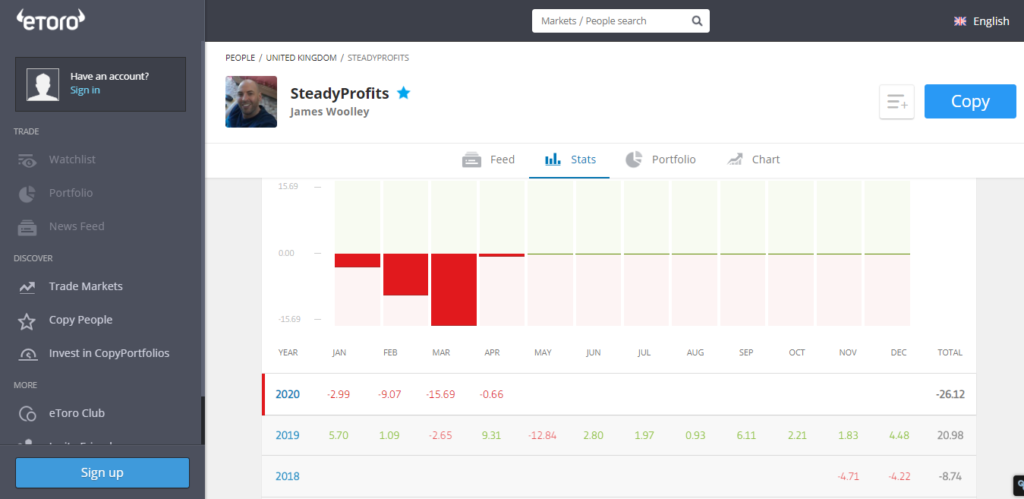Click the Feed tab icon
The width and height of the screenshot is (1024, 499).
472,160
